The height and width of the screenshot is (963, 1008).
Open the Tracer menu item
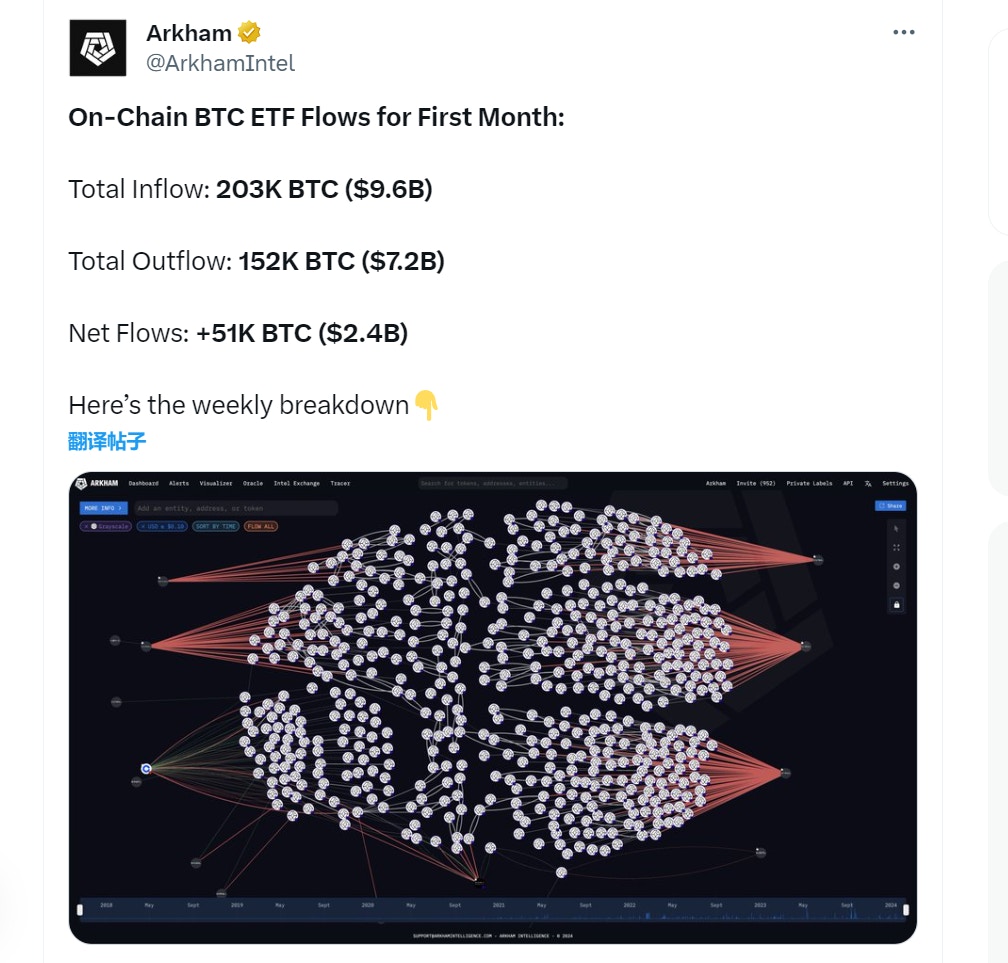tap(341, 483)
